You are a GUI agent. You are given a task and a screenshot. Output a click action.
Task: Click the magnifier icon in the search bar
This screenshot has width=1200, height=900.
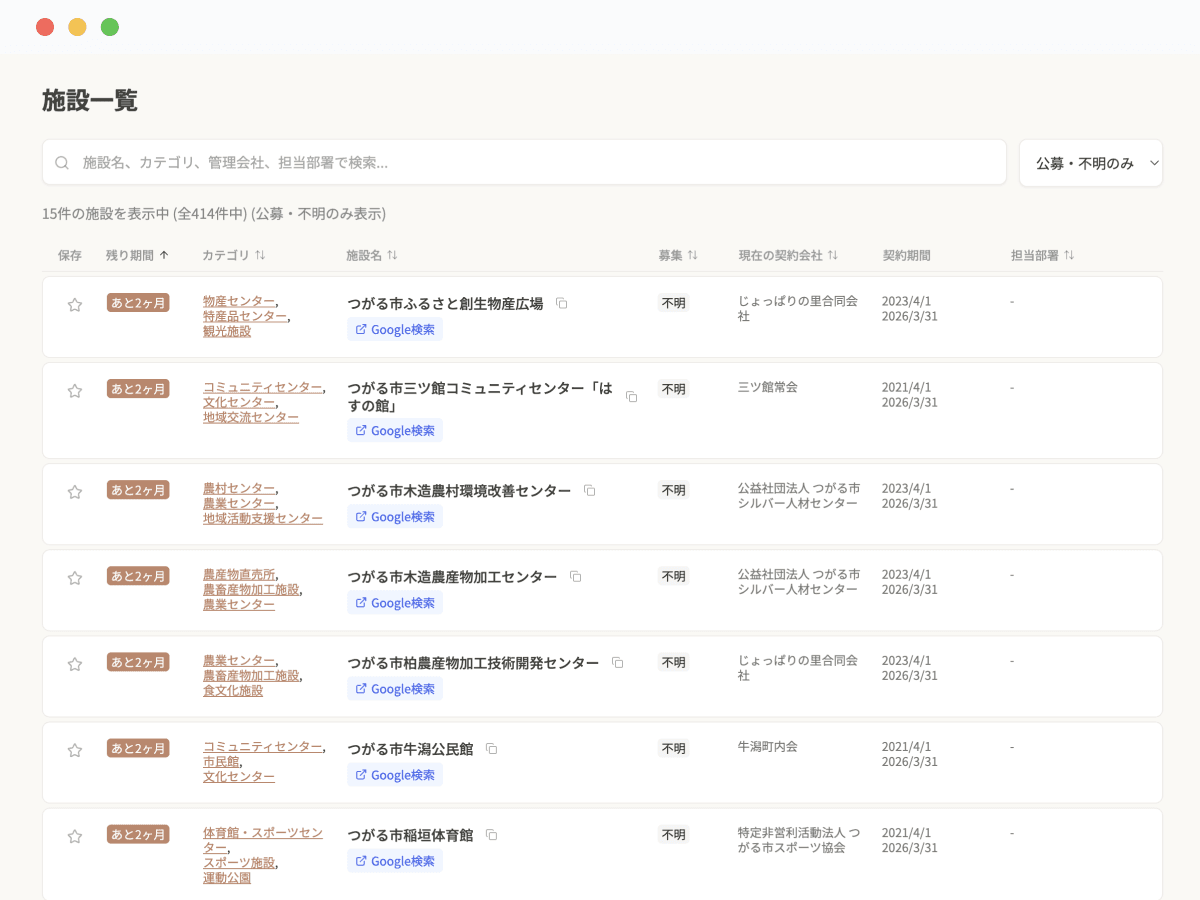pyautogui.click(x=61, y=161)
